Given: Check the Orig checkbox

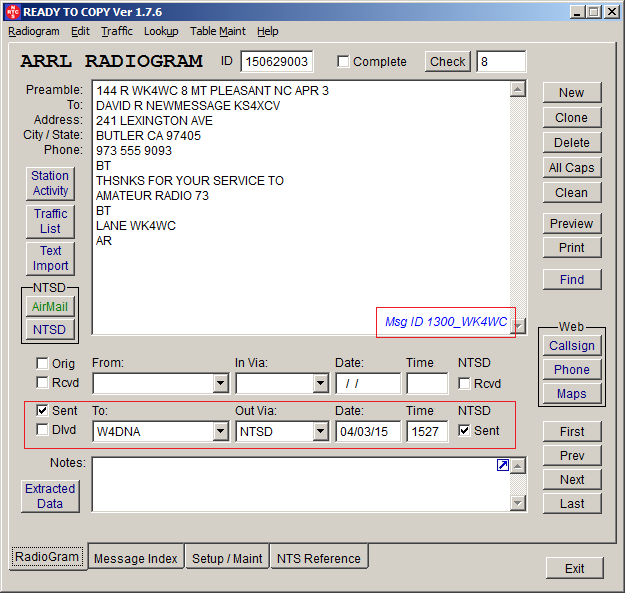Looking at the screenshot, I should coord(42,363).
